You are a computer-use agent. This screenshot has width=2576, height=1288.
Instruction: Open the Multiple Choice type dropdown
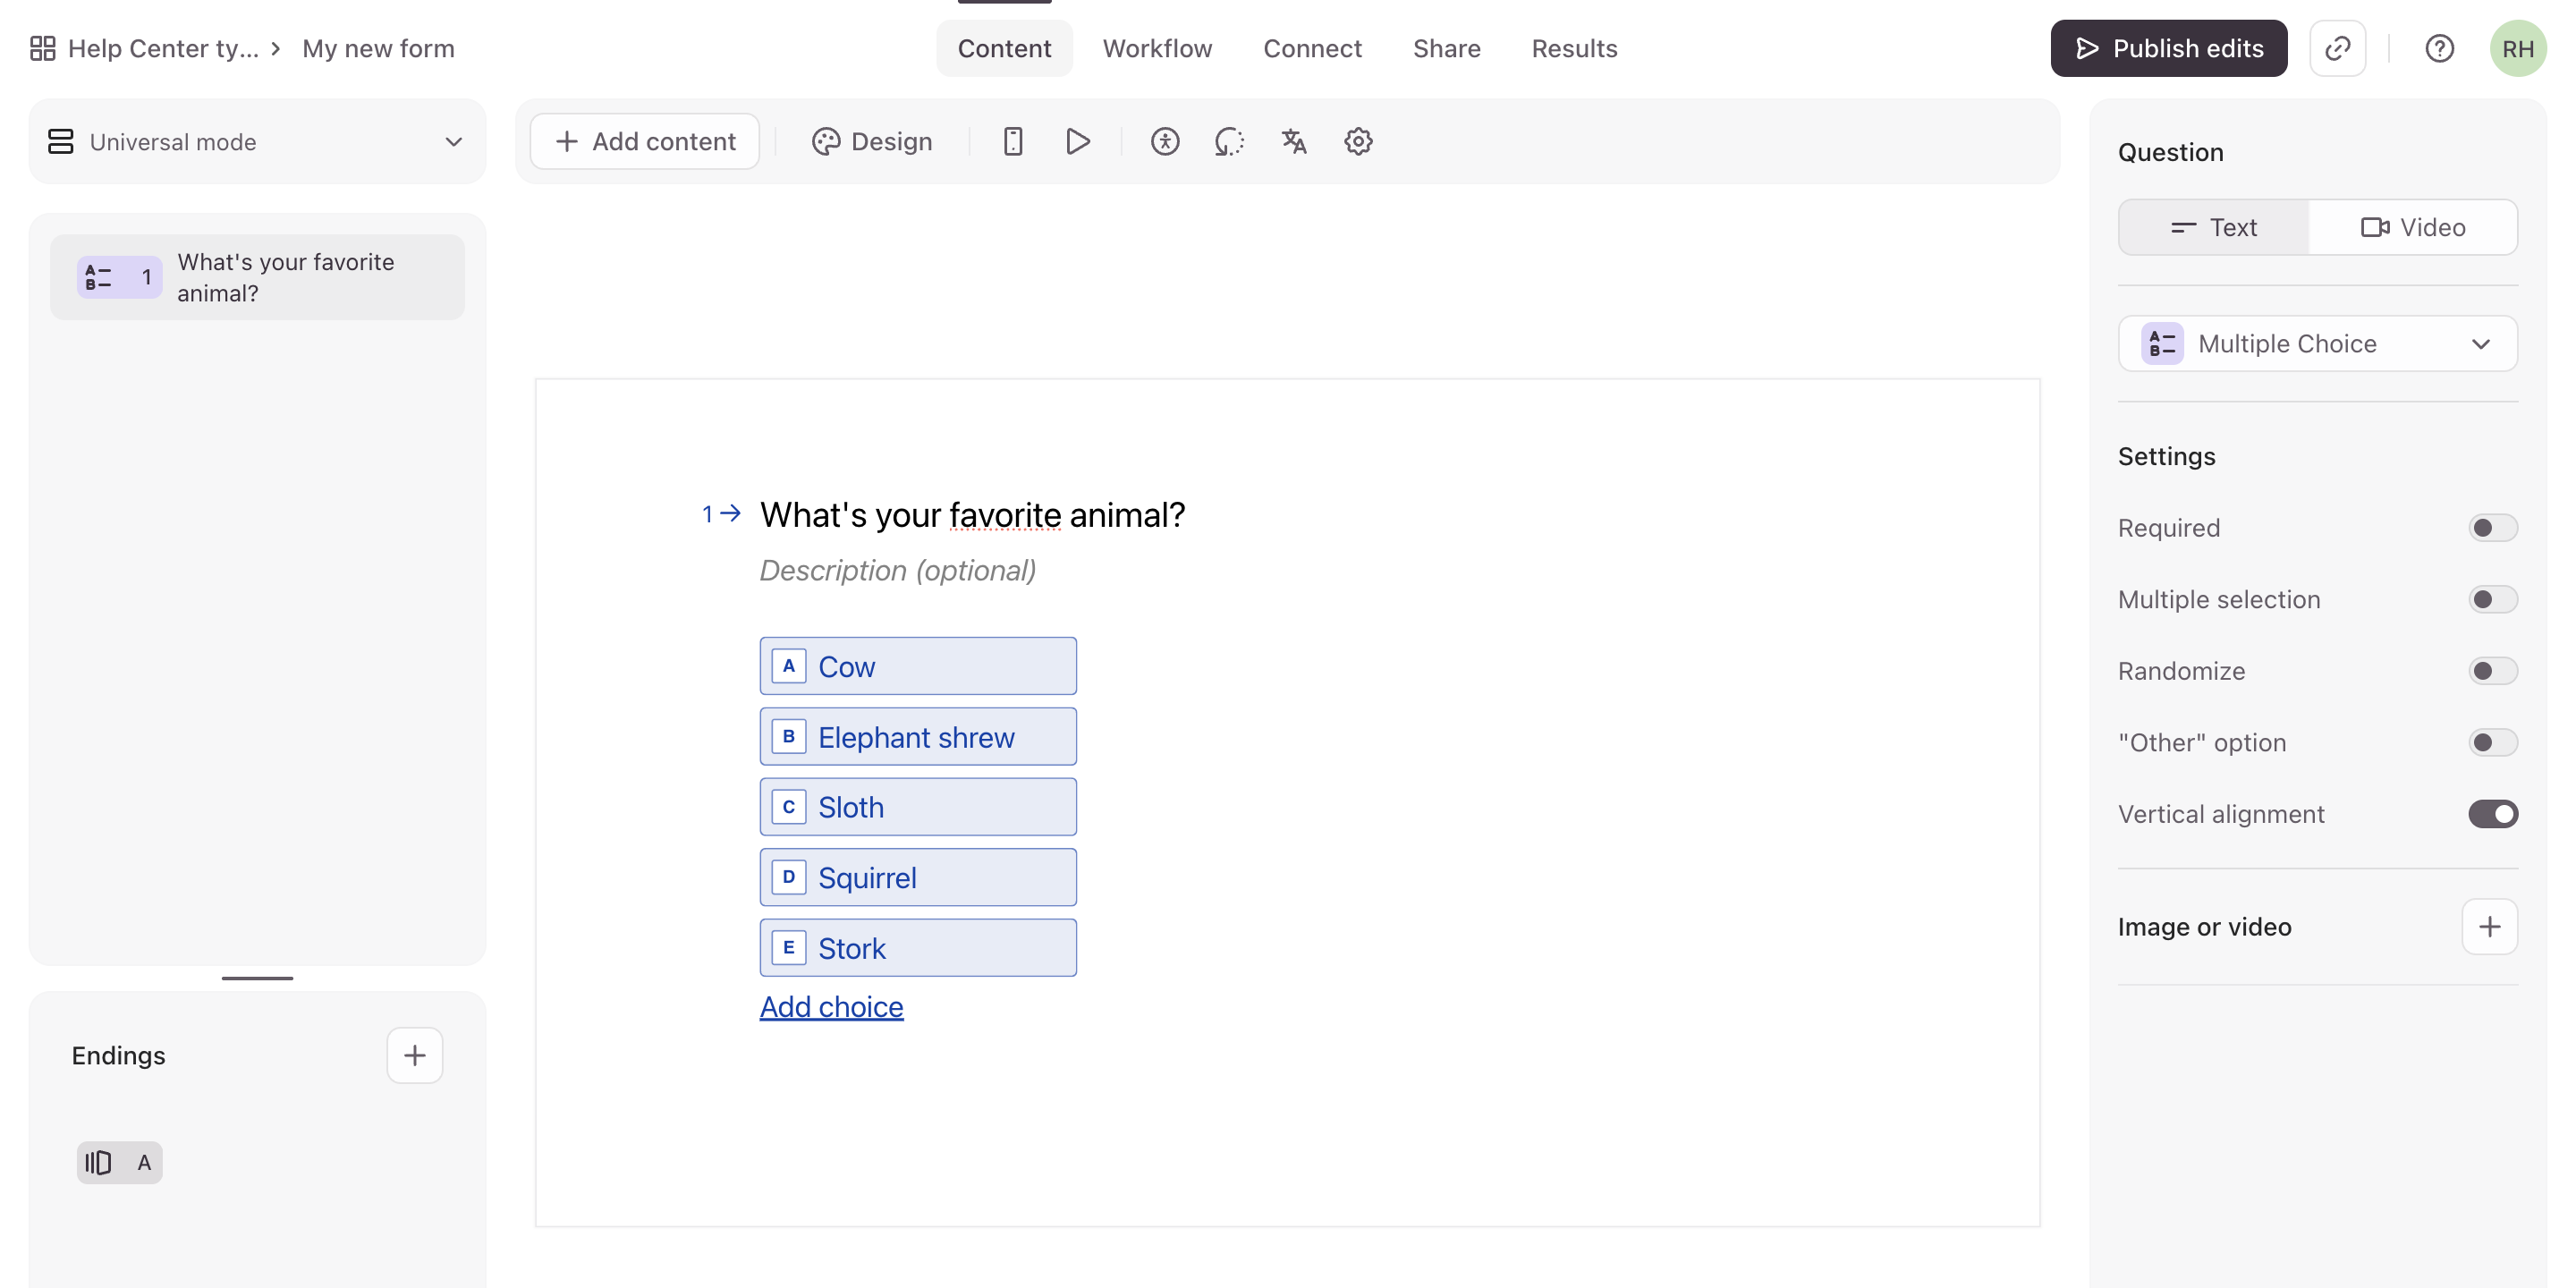point(2317,343)
